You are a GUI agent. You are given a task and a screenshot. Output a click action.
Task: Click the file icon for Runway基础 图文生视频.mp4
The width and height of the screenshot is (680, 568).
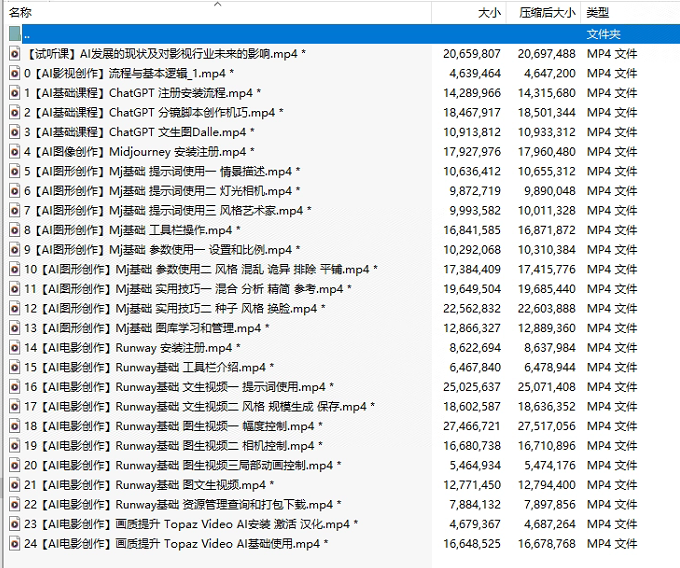point(14,485)
